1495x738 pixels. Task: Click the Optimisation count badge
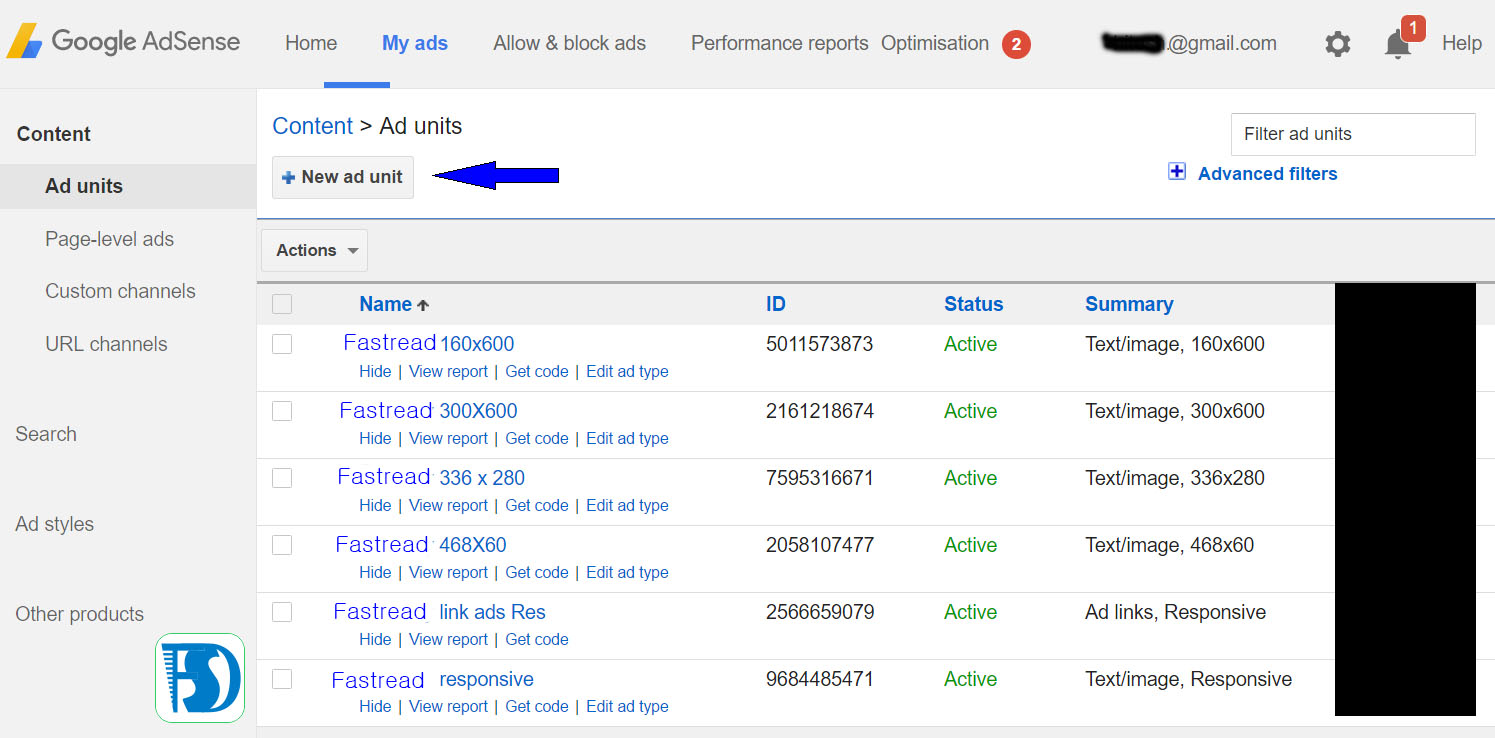[x=1016, y=44]
